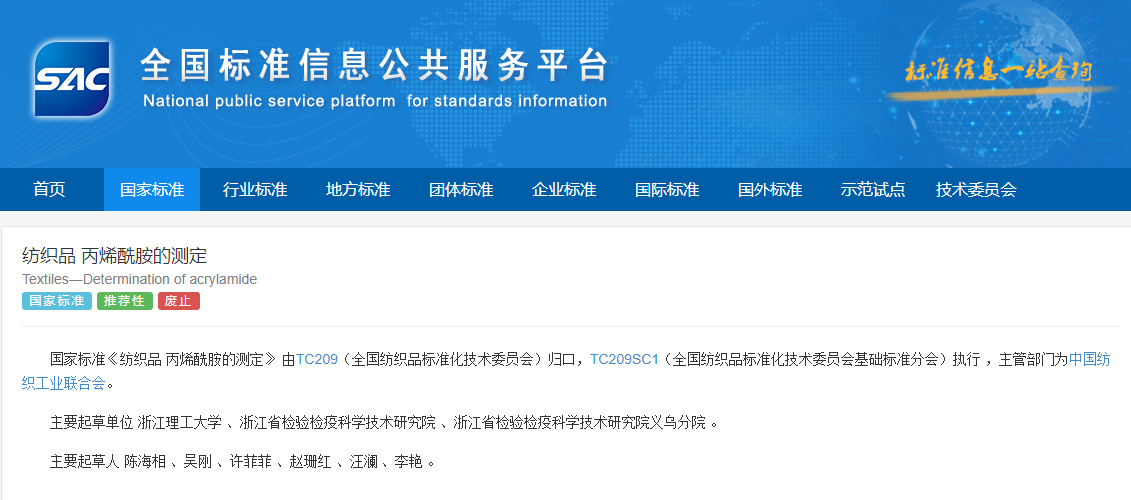Open the 首页 home menu item
This screenshot has width=1131, height=500.
point(49,190)
